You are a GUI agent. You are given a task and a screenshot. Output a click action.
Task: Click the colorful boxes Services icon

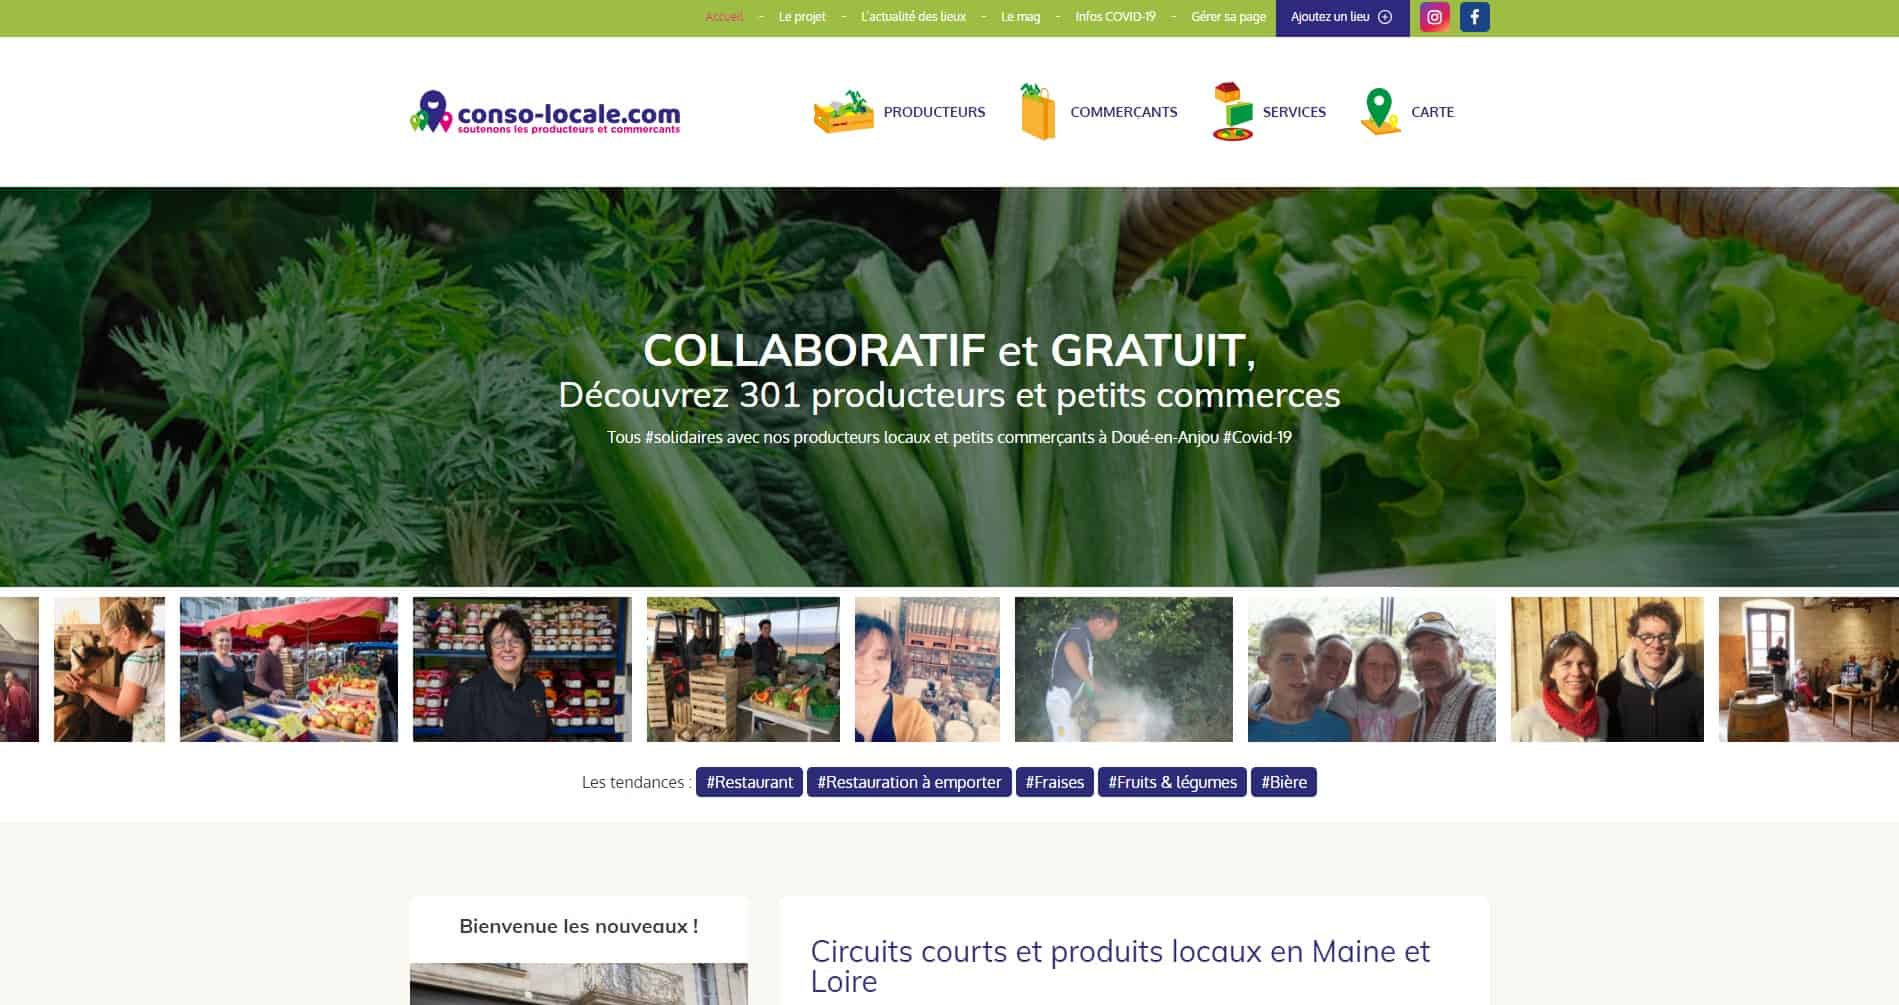point(1232,112)
